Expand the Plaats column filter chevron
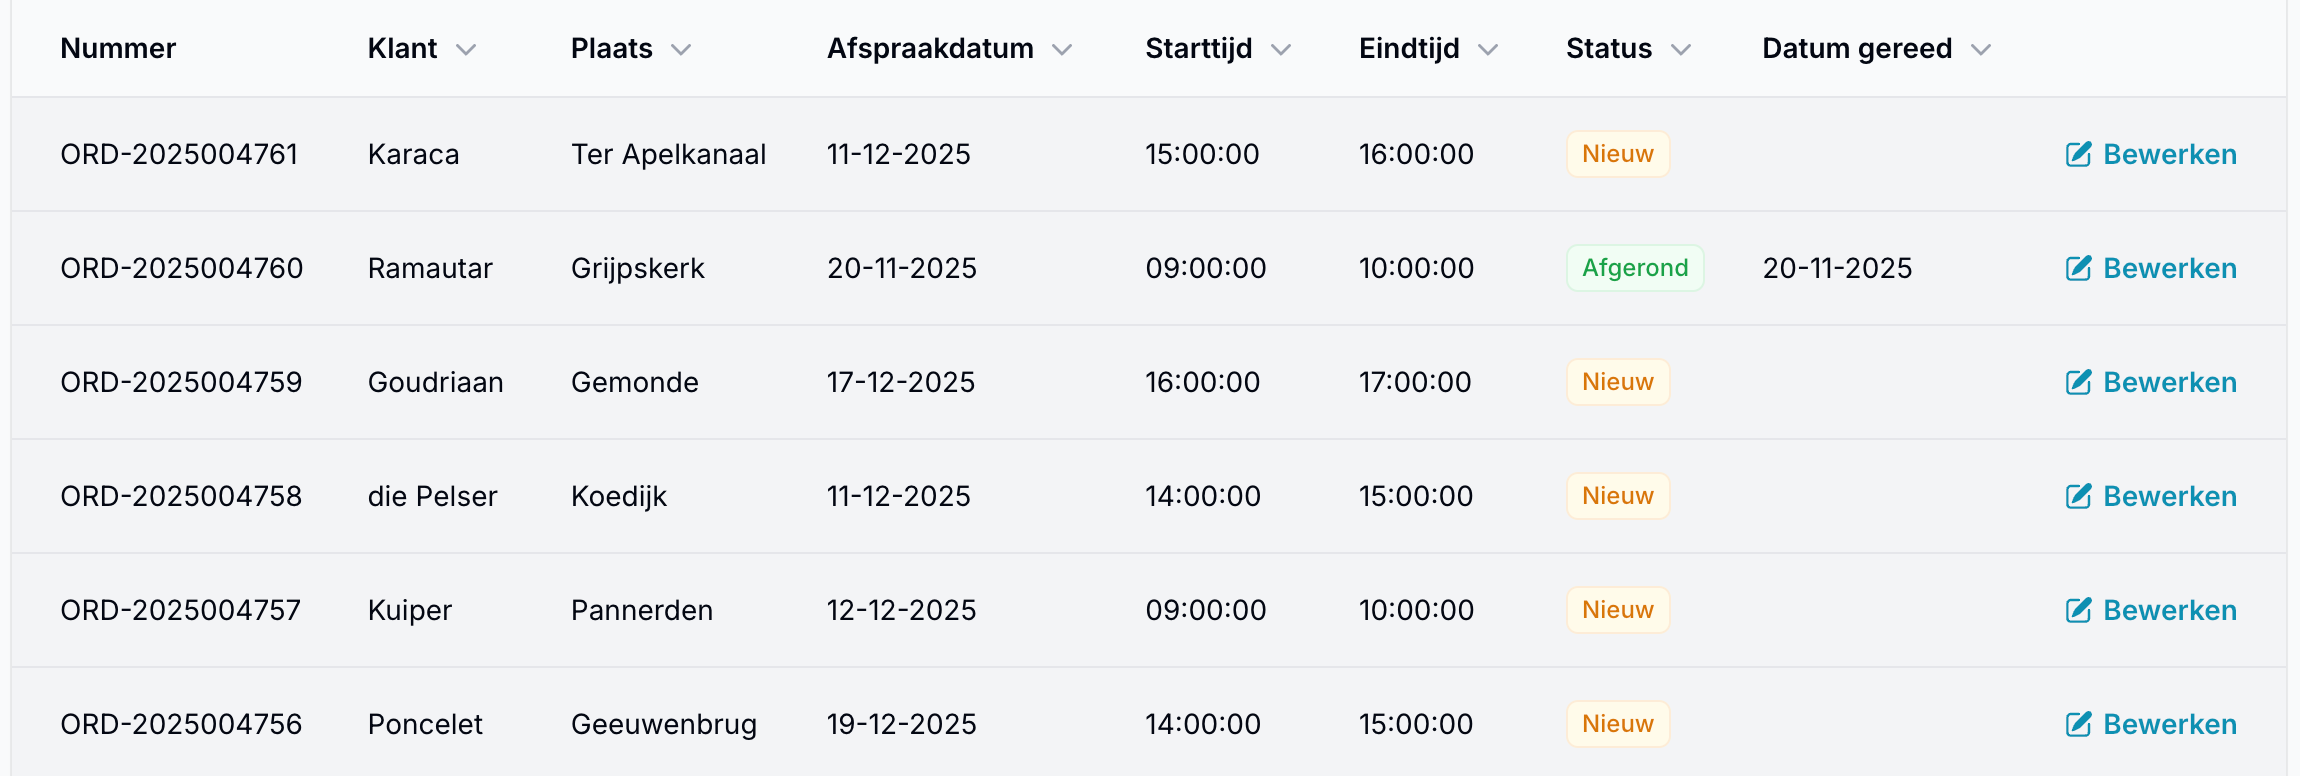Screen dimensions: 2300x776 pyautogui.click(x=681, y=48)
